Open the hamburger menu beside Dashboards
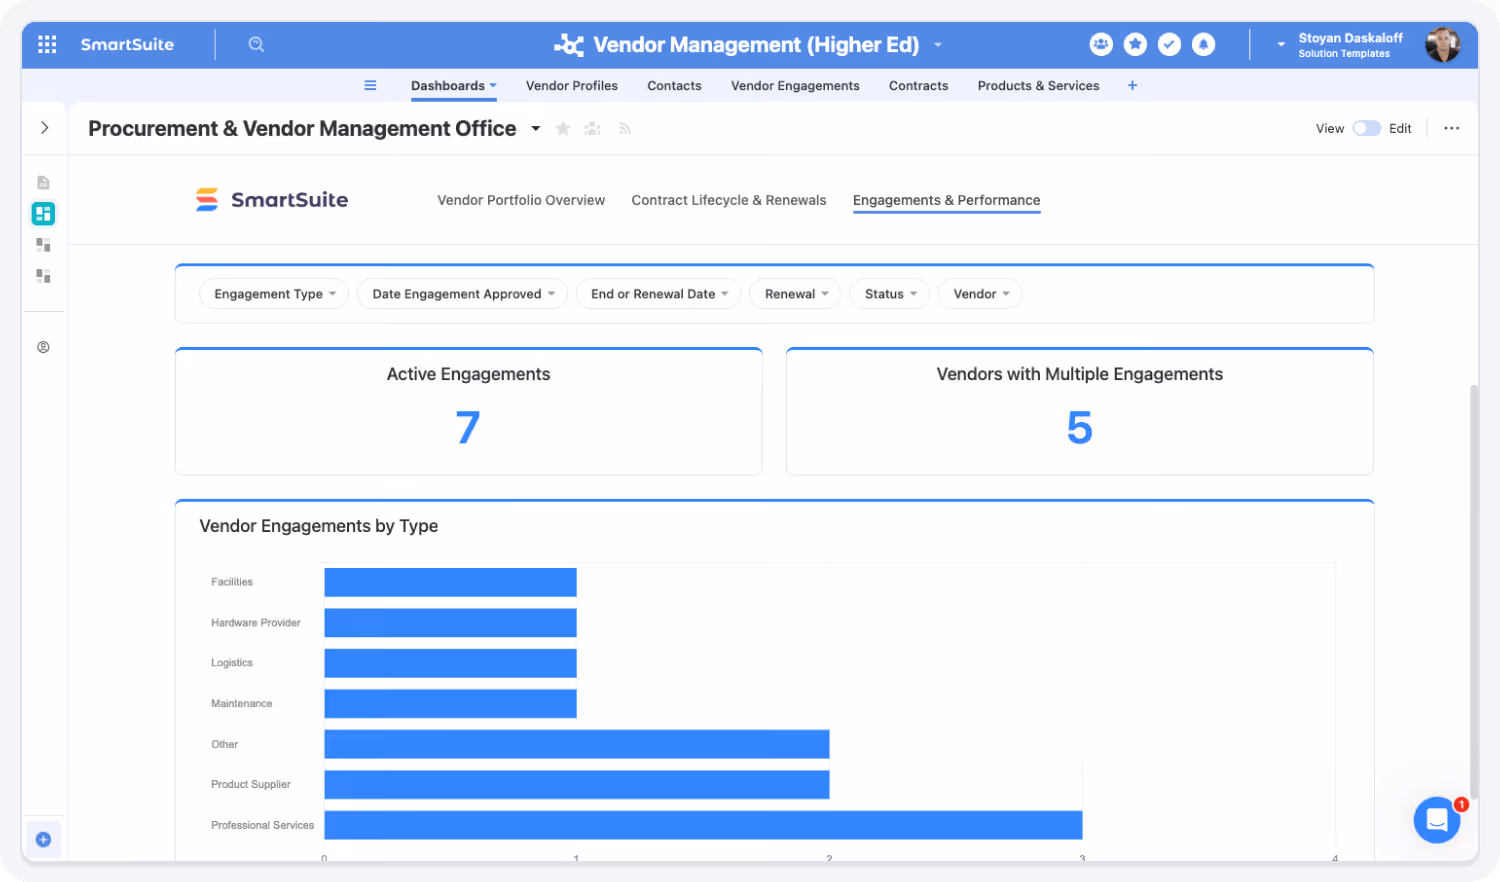Viewport: 1500px width, 882px height. pos(370,85)
